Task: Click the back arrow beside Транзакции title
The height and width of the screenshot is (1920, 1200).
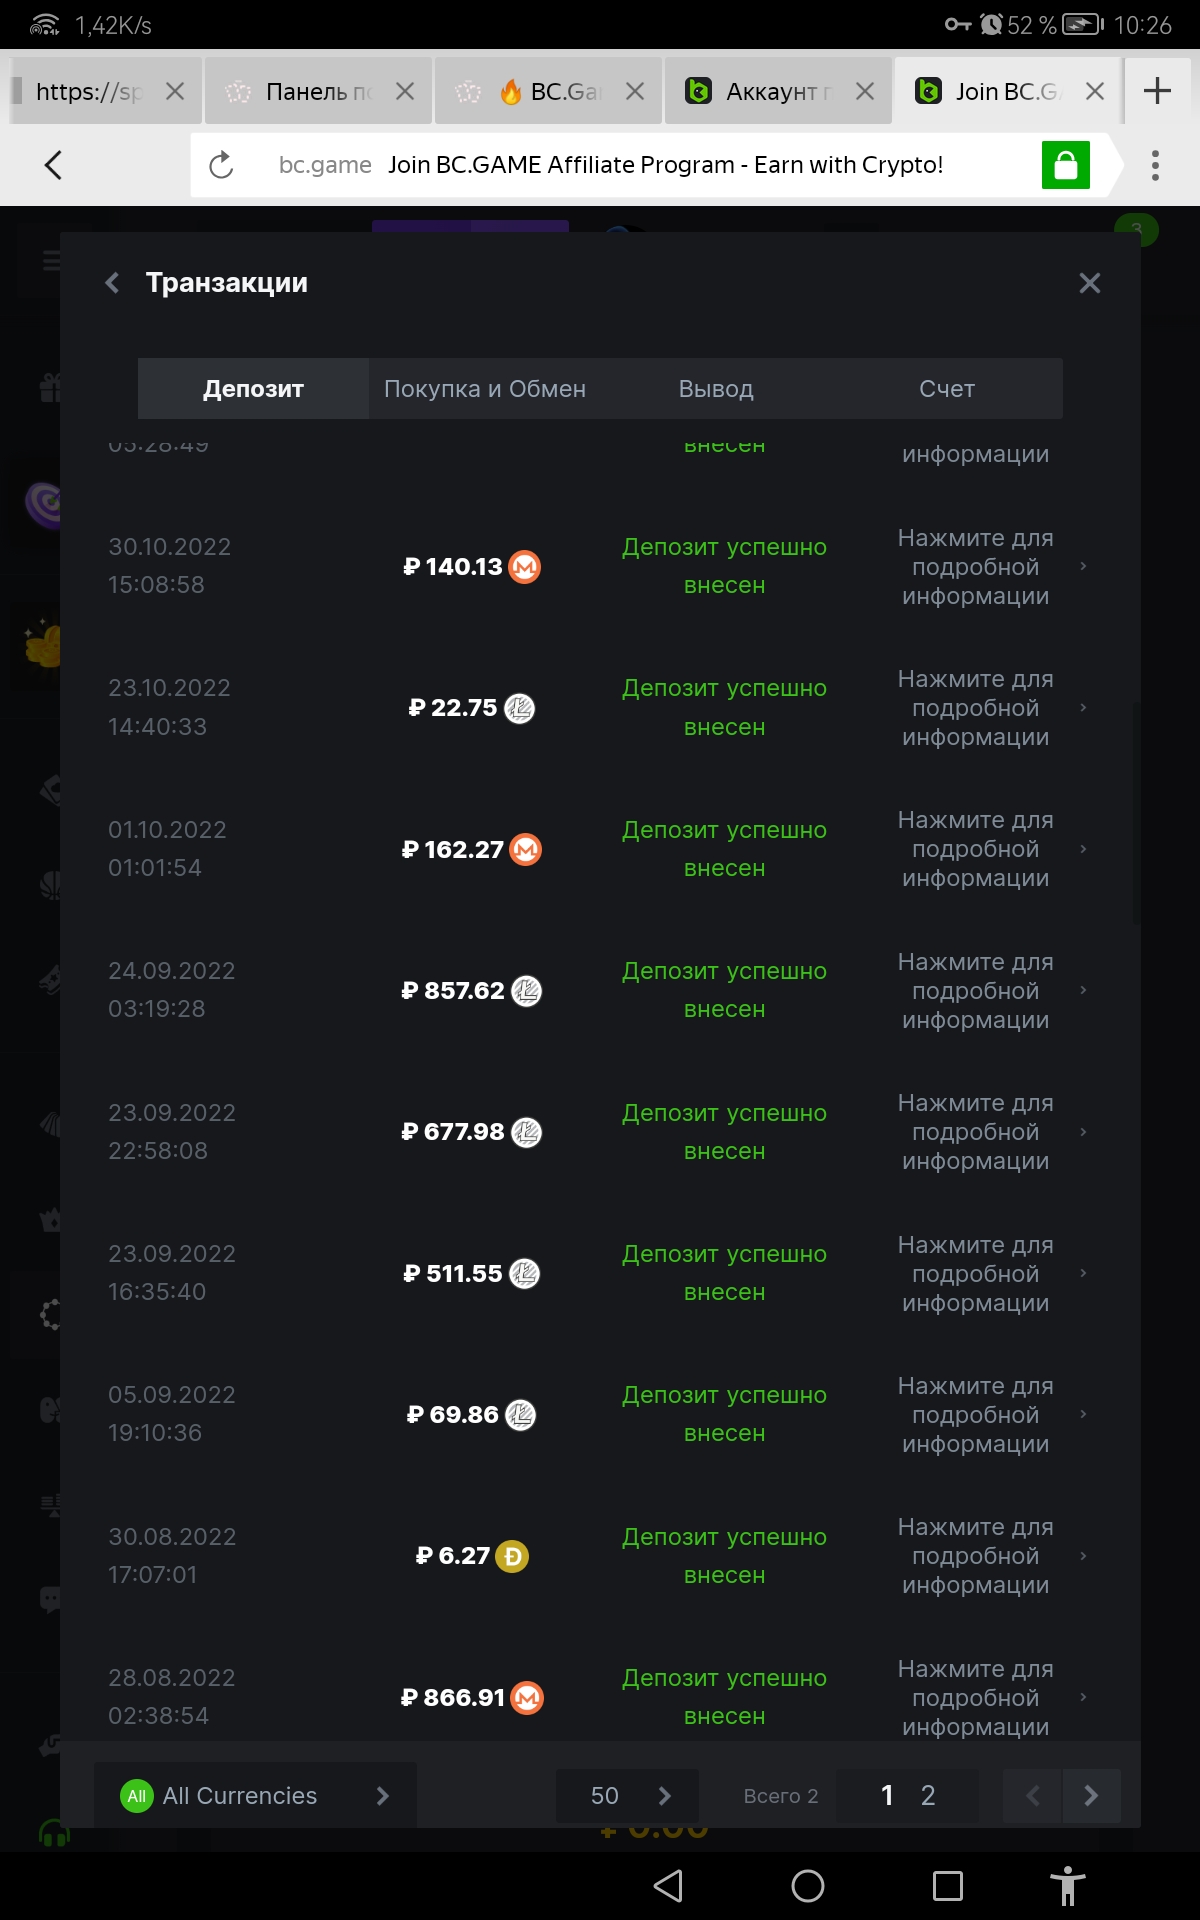Action: (x=113, y=283)
